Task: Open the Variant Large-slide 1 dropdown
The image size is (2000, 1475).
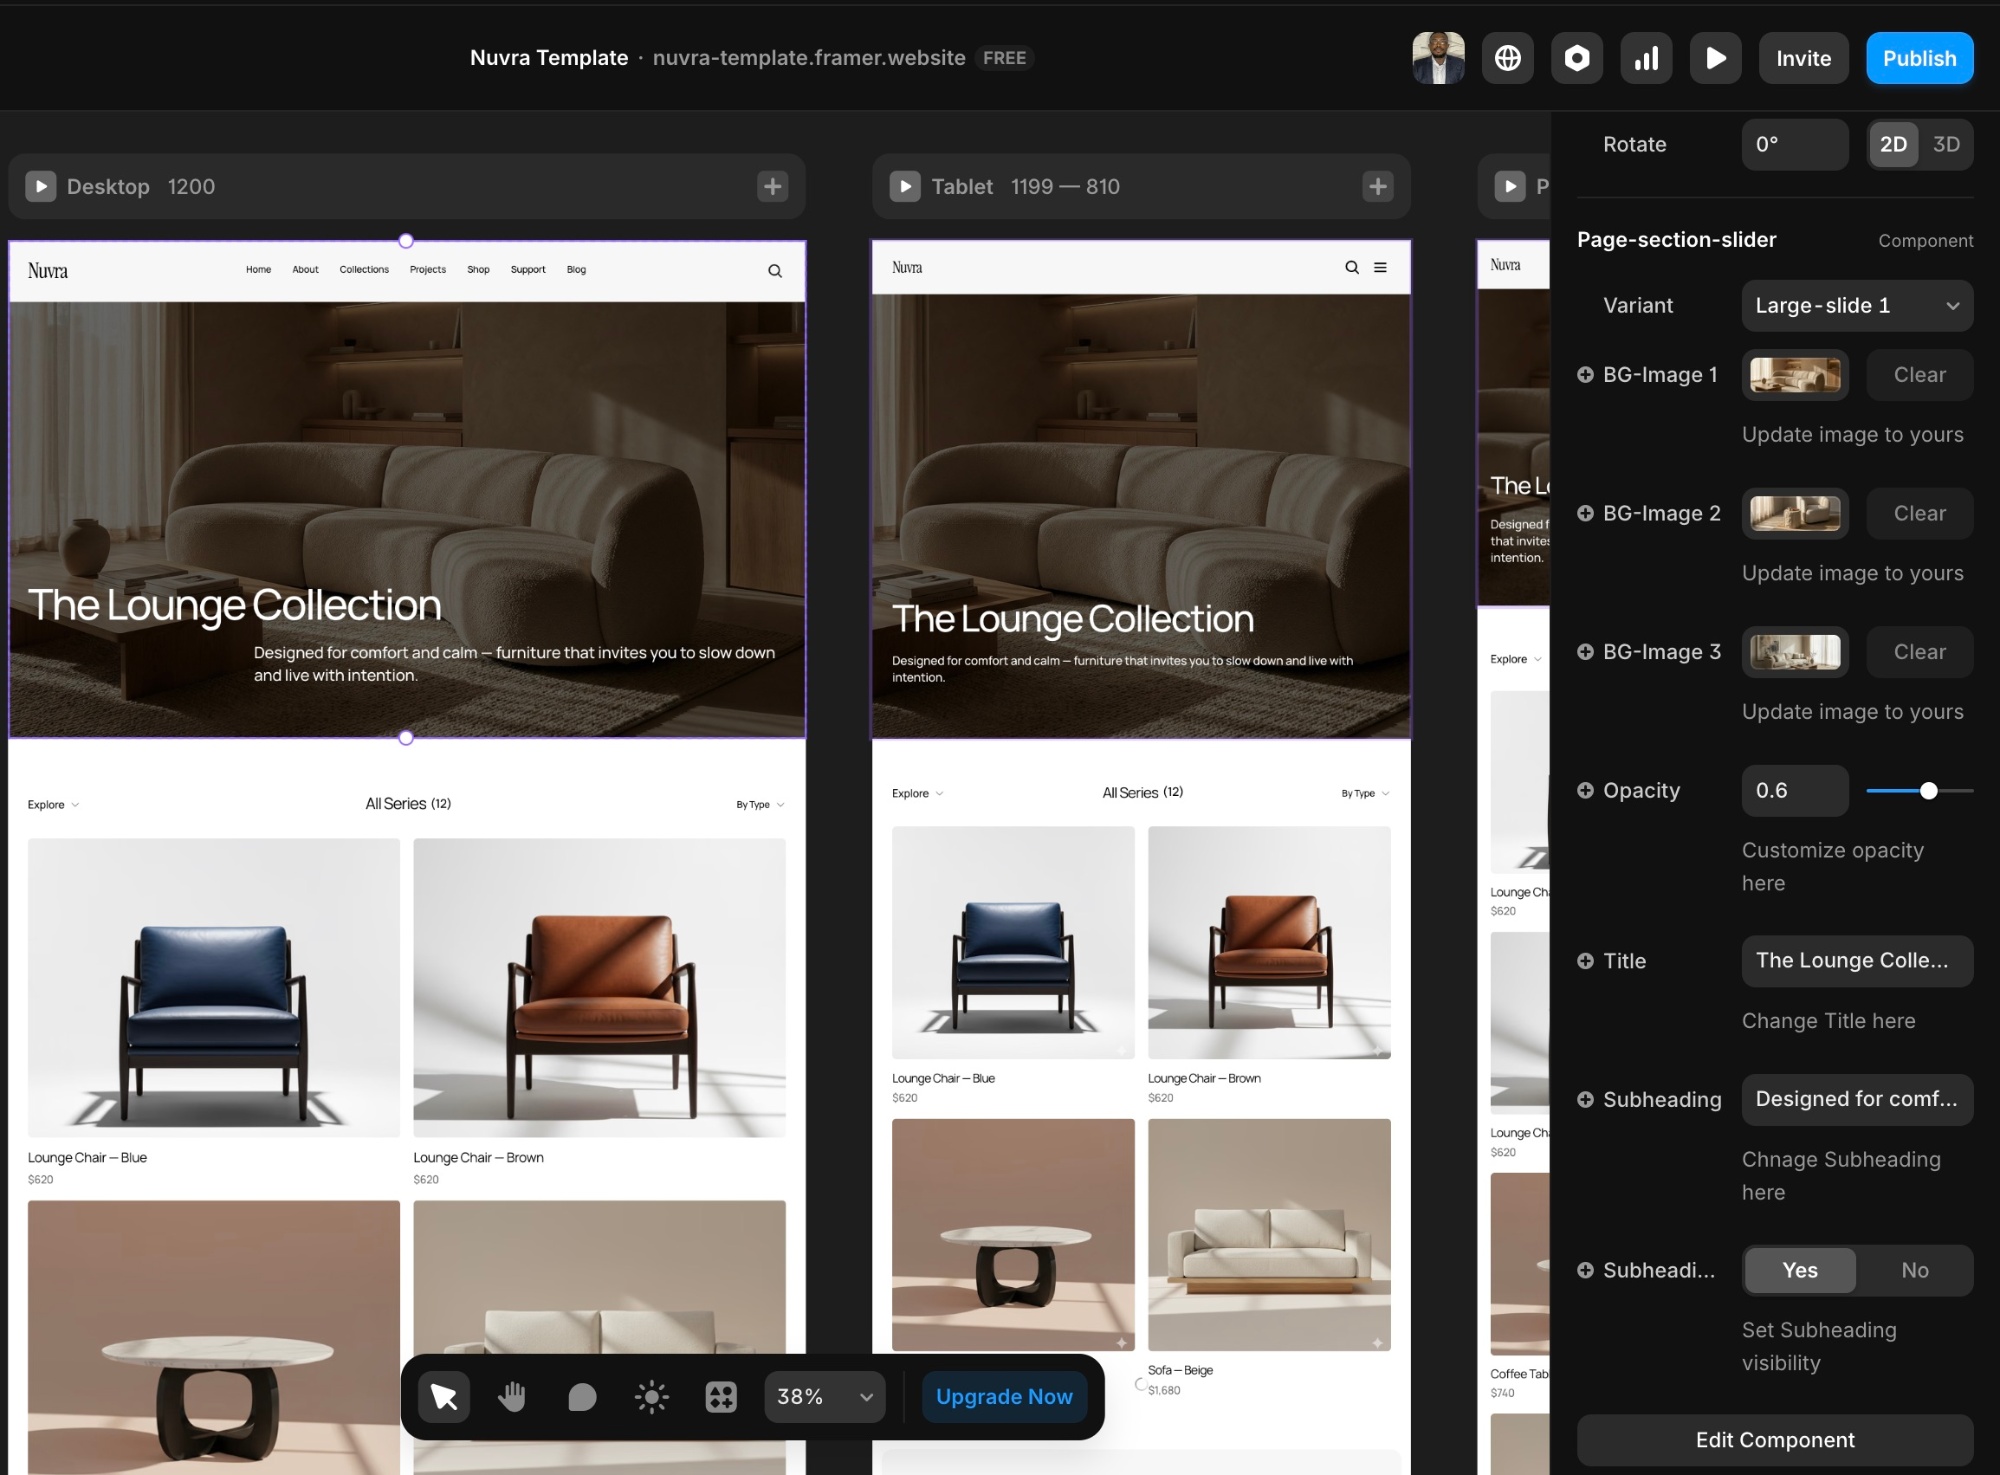Action: [x=1856, y=306]
